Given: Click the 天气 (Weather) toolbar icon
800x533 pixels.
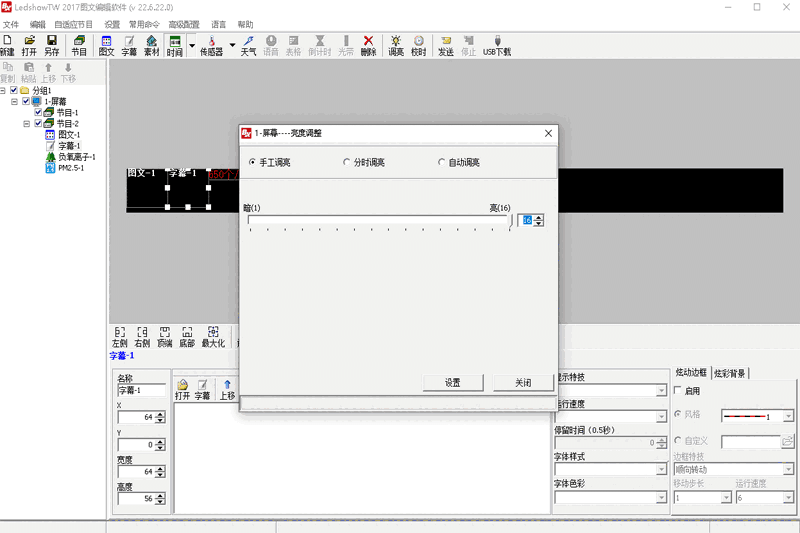Looking at the screenshot, I should [248, 45].
